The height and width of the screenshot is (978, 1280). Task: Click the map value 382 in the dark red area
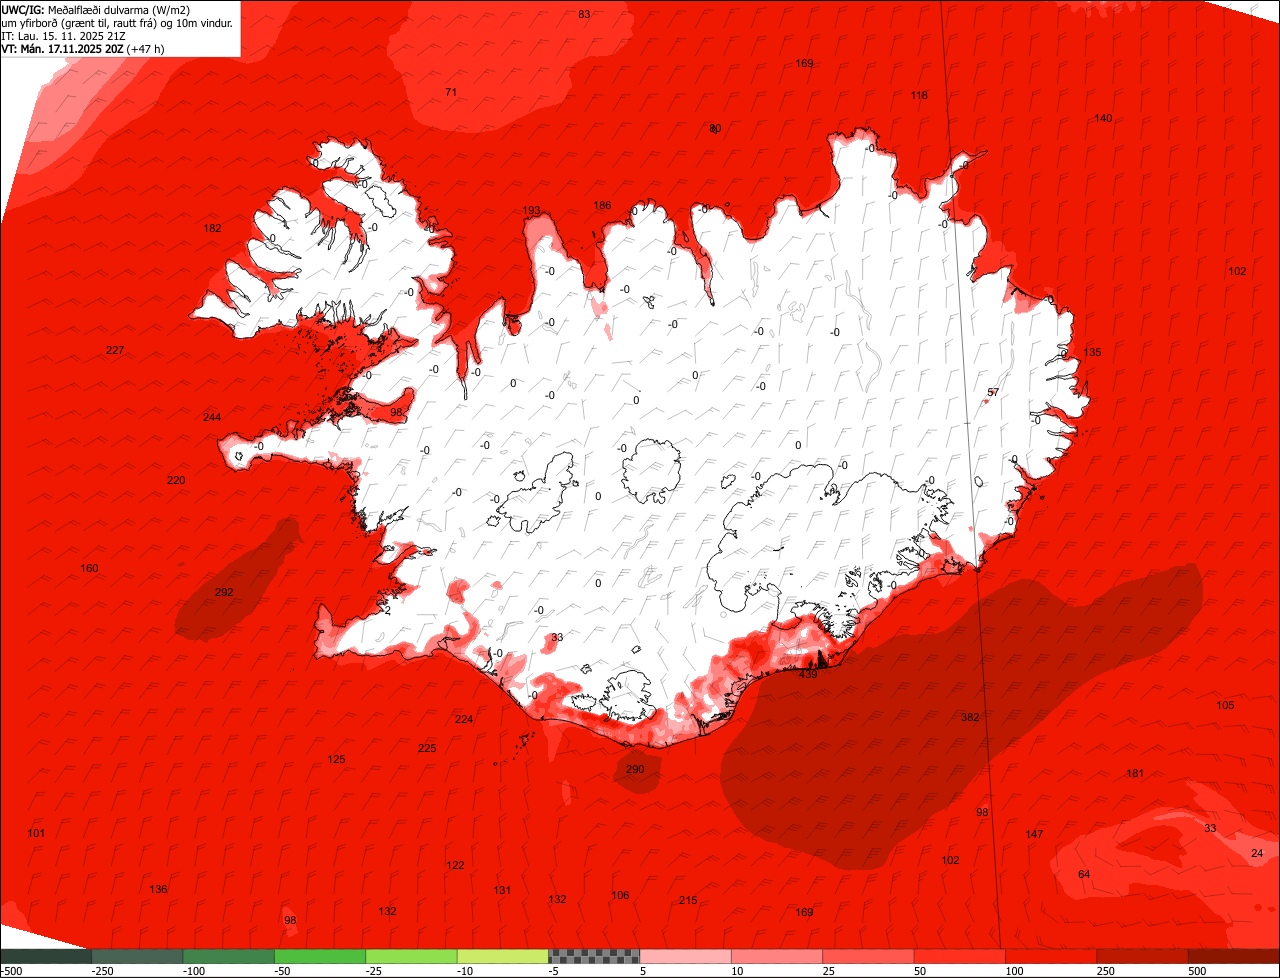(x=970, y=718)
